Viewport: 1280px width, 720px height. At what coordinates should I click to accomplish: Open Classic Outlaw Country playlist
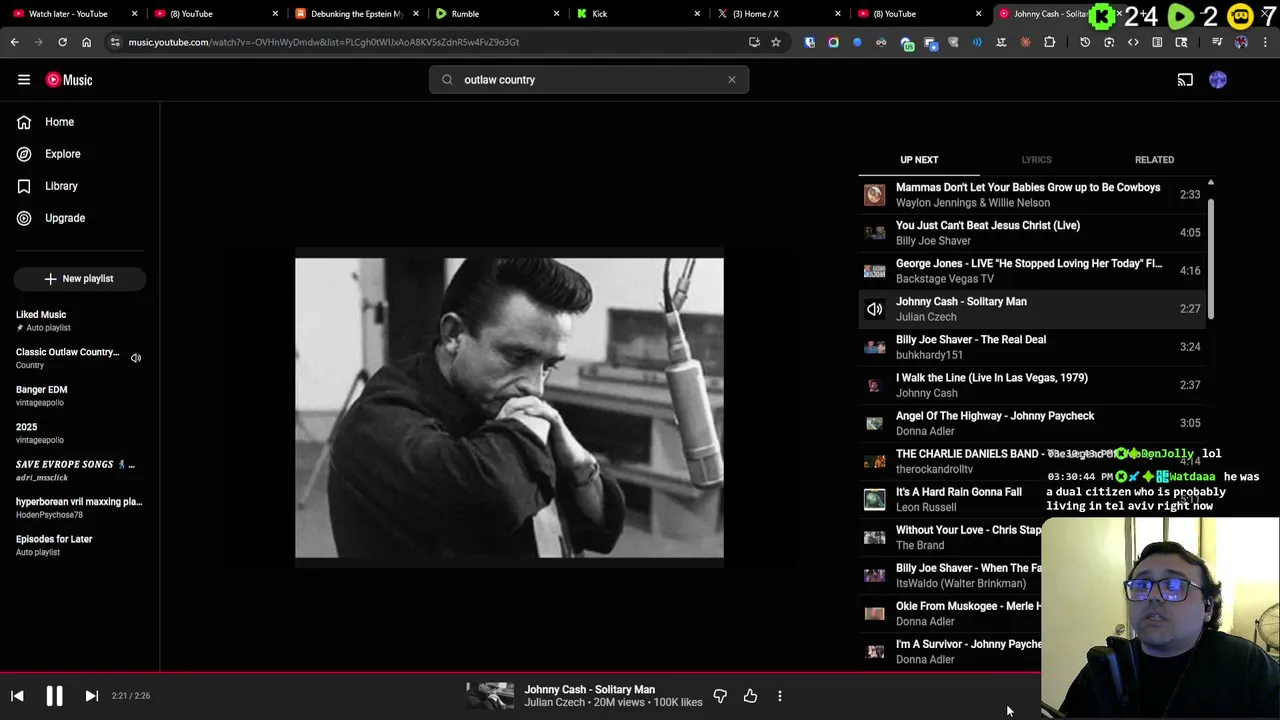(x=67, y=358)
